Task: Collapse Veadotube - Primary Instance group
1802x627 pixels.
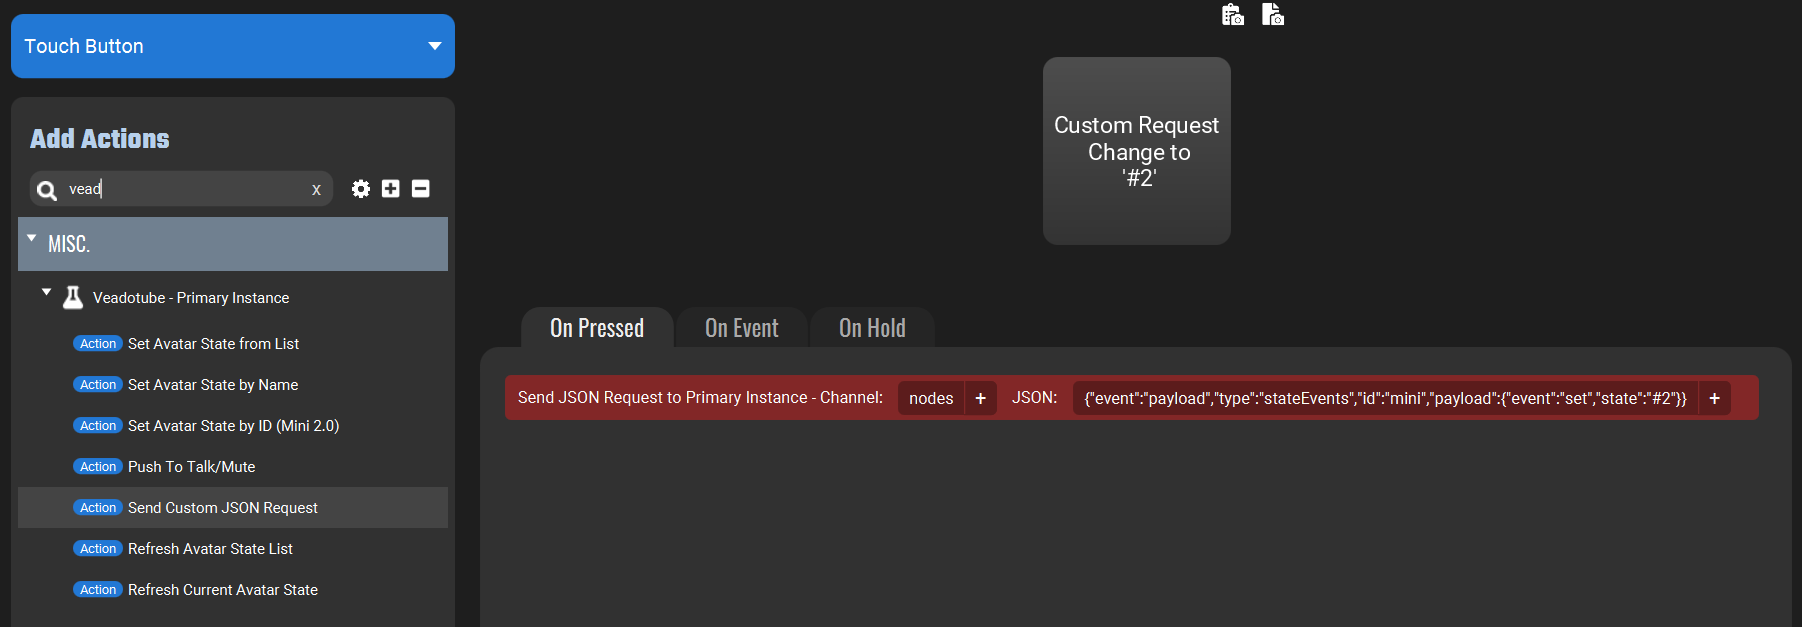Action: tap(46, 292)
